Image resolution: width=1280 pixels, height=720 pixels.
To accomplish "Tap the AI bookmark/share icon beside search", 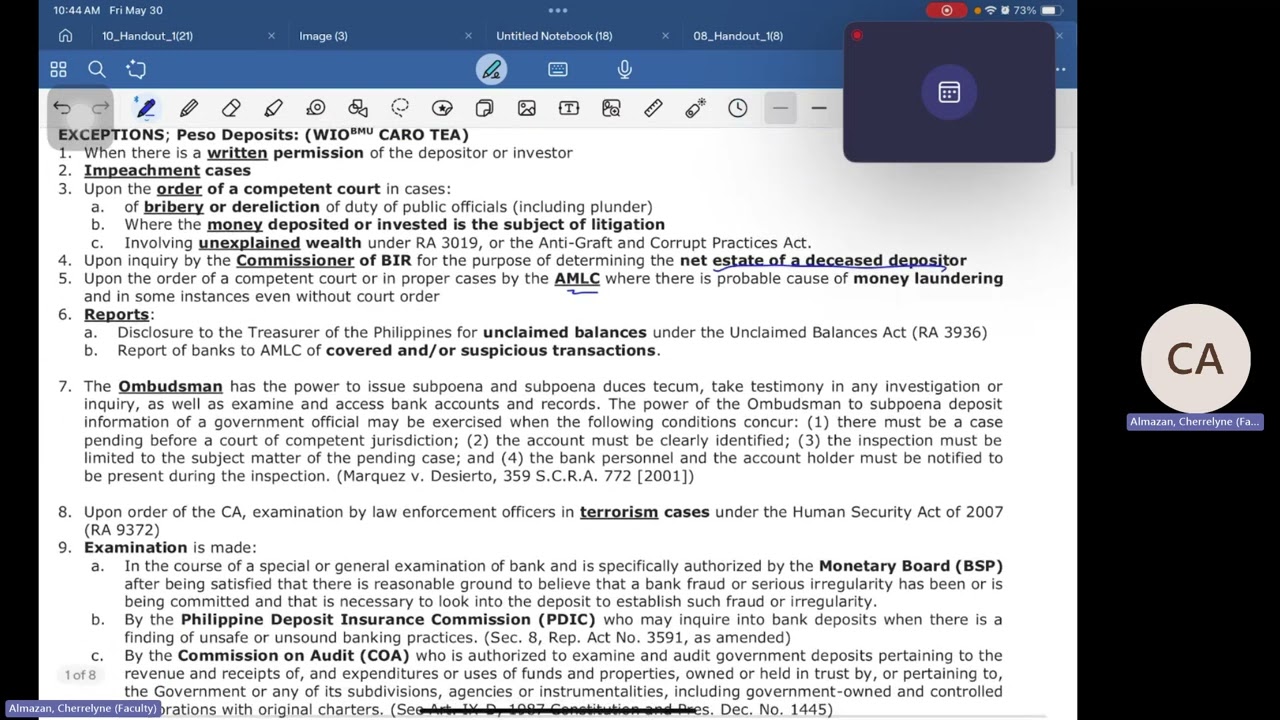I will [136, 69].
